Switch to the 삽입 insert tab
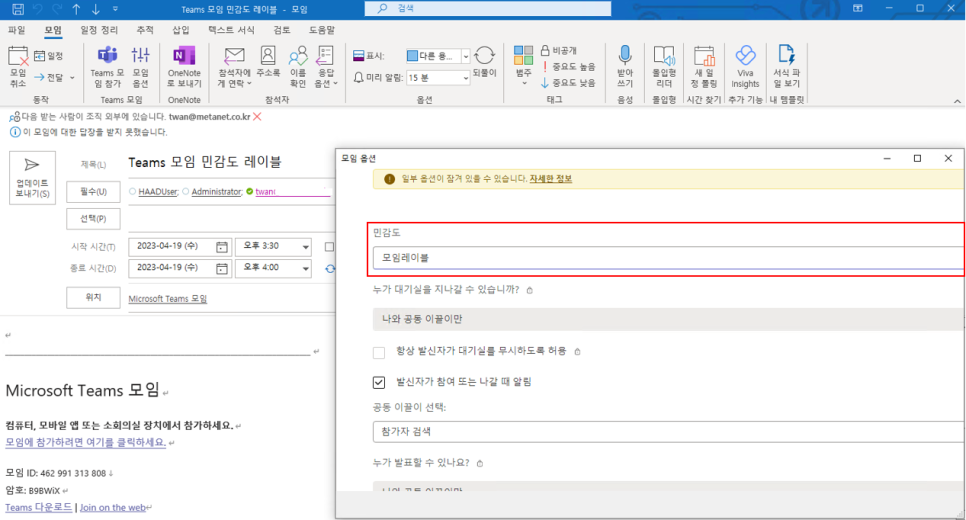 (x=181, y=30)
